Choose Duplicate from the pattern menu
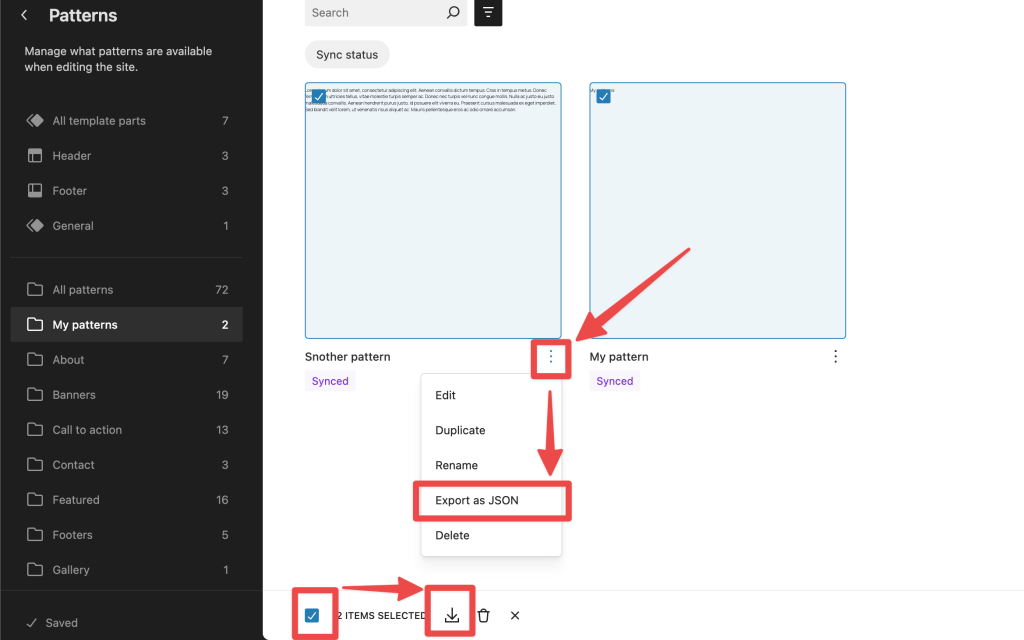1024x640 pixels. (x=460, y=430)
